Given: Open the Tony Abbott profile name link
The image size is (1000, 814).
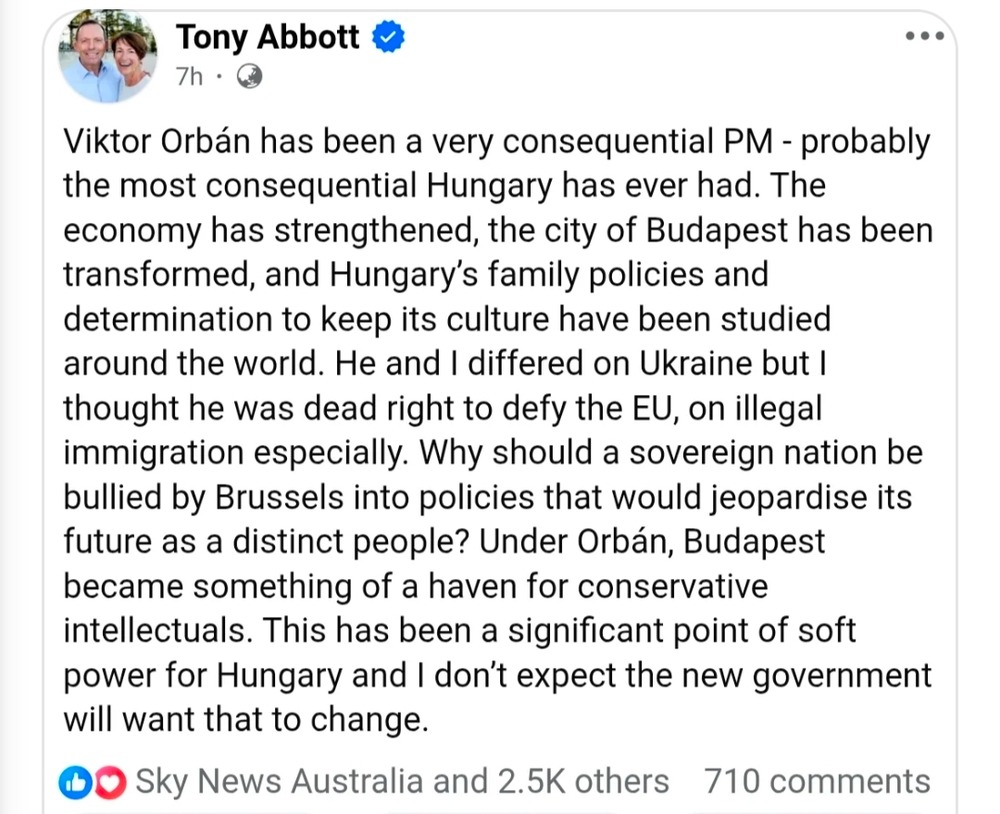Looking at the screenshot, I should coord(267,38).
